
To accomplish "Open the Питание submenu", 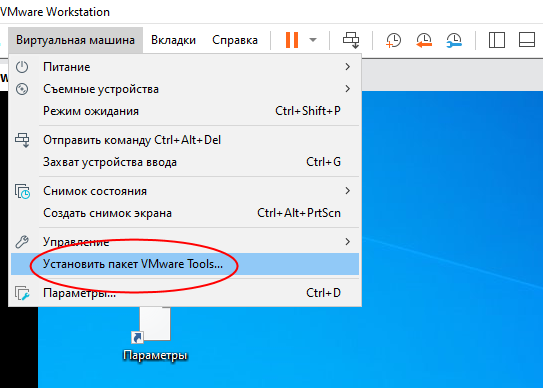I will coord(185,67).
